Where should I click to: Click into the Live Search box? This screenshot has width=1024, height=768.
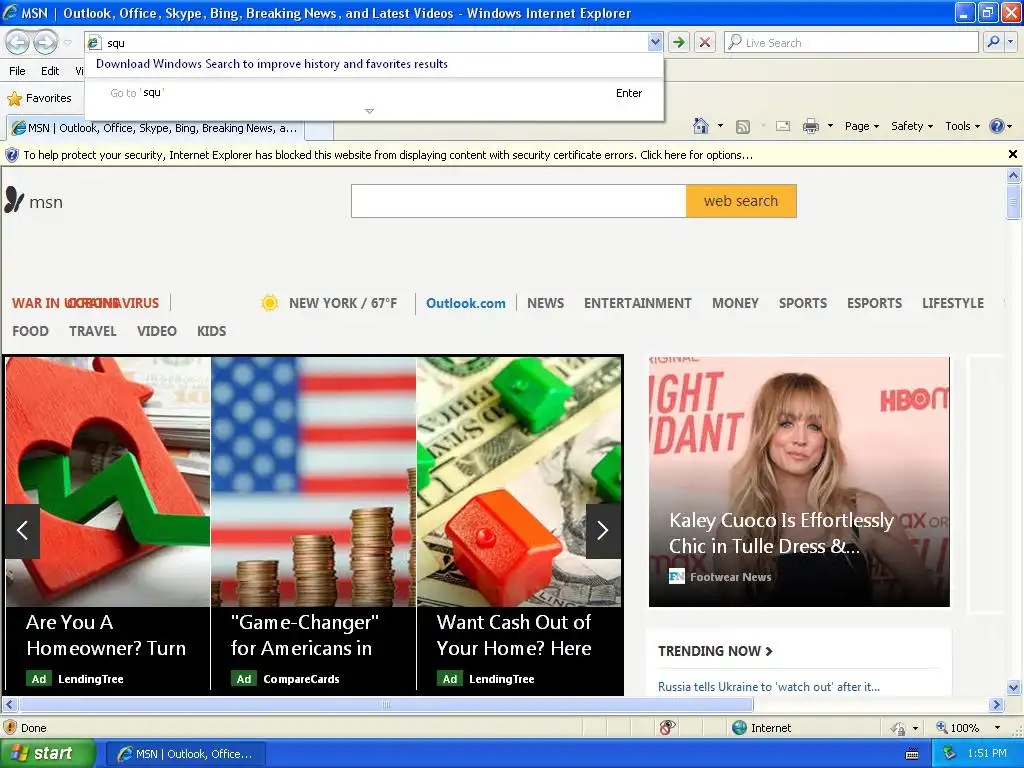tap(852, 42)
